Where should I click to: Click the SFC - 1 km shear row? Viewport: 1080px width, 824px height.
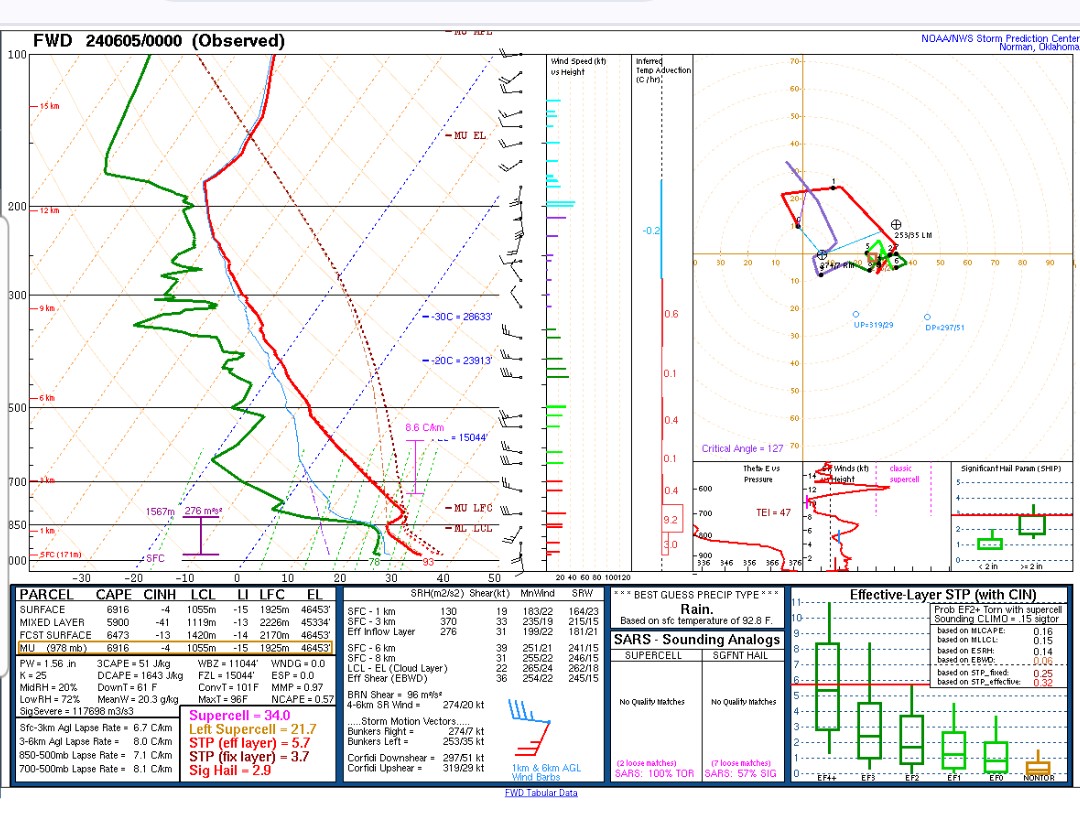tap(473, 611)
